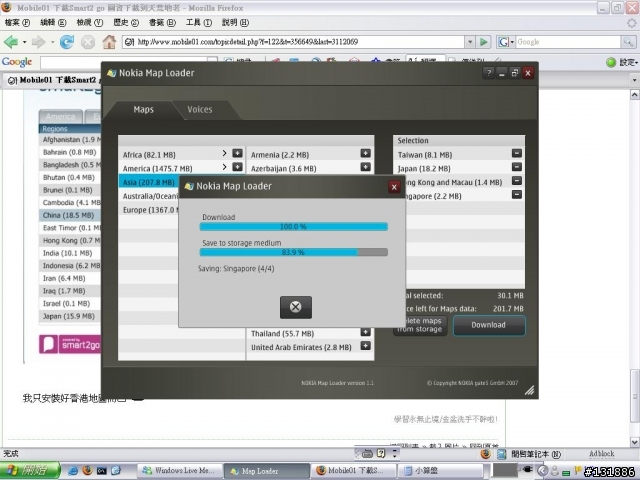
Task: Open the 歷史 (History) menu
Action: pos(126,22)
